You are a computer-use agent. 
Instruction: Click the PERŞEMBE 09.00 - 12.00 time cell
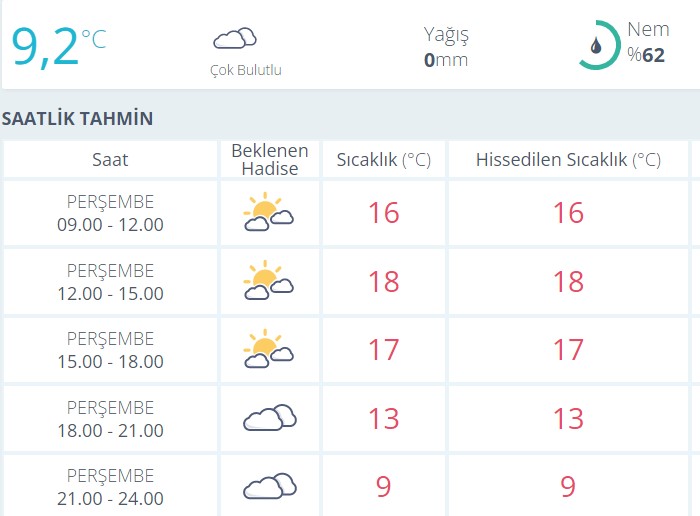pos(110,213)
